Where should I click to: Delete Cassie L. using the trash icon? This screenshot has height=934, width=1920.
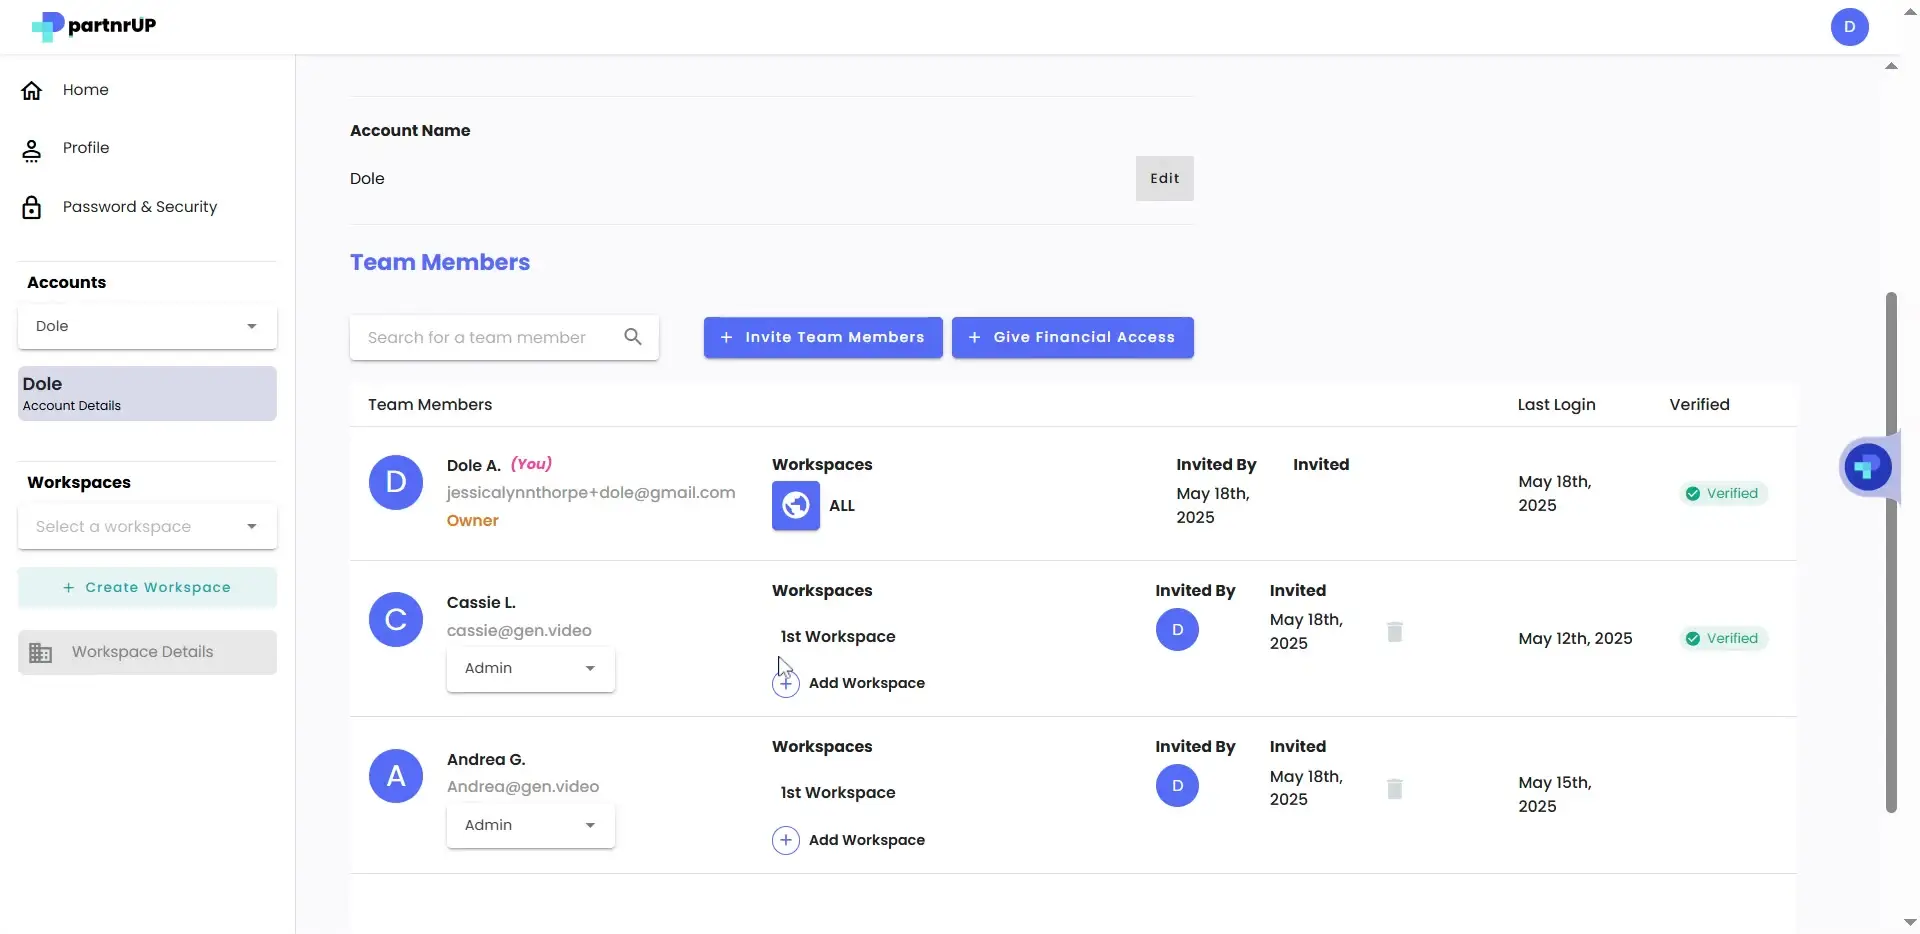pyautogui.click(x=1394, y=632)
